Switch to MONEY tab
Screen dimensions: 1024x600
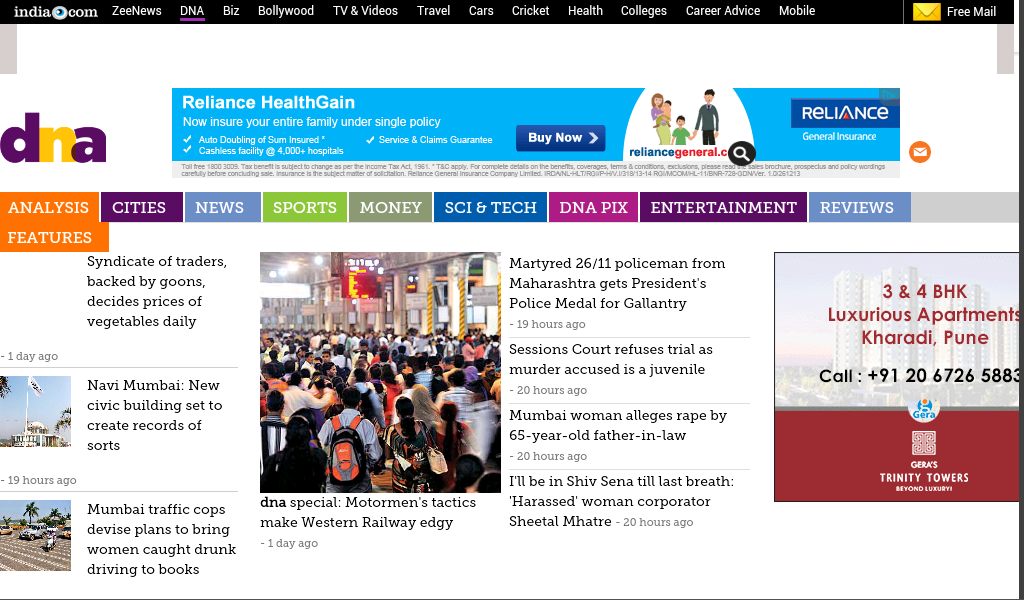pos(391,207)
